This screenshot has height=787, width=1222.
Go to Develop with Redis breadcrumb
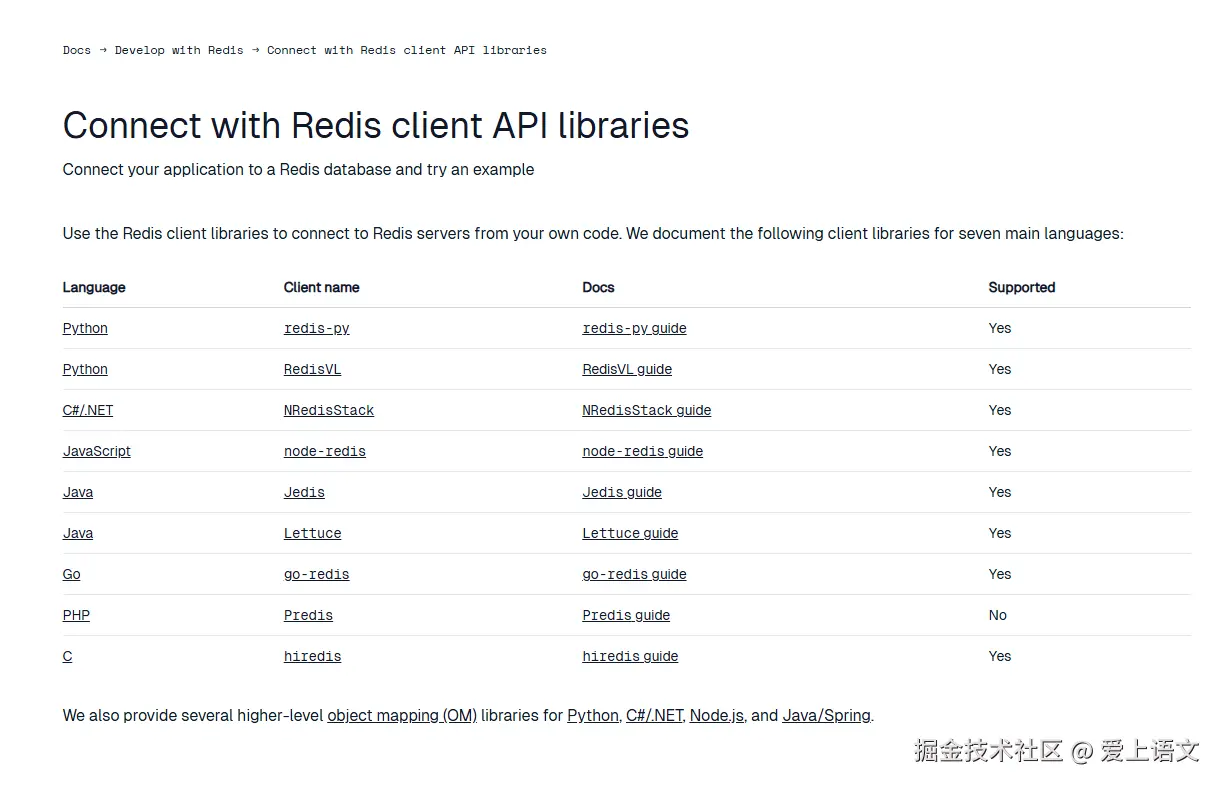click(179, 50)
